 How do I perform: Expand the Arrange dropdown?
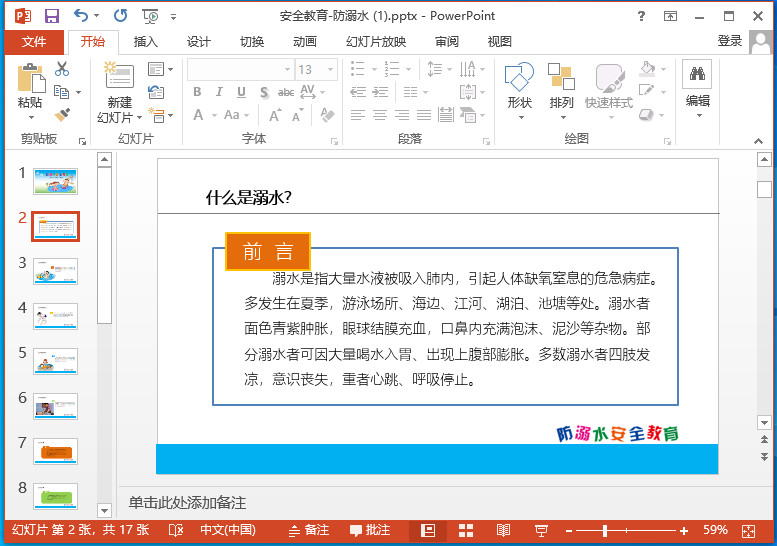(x=561, y=103)
